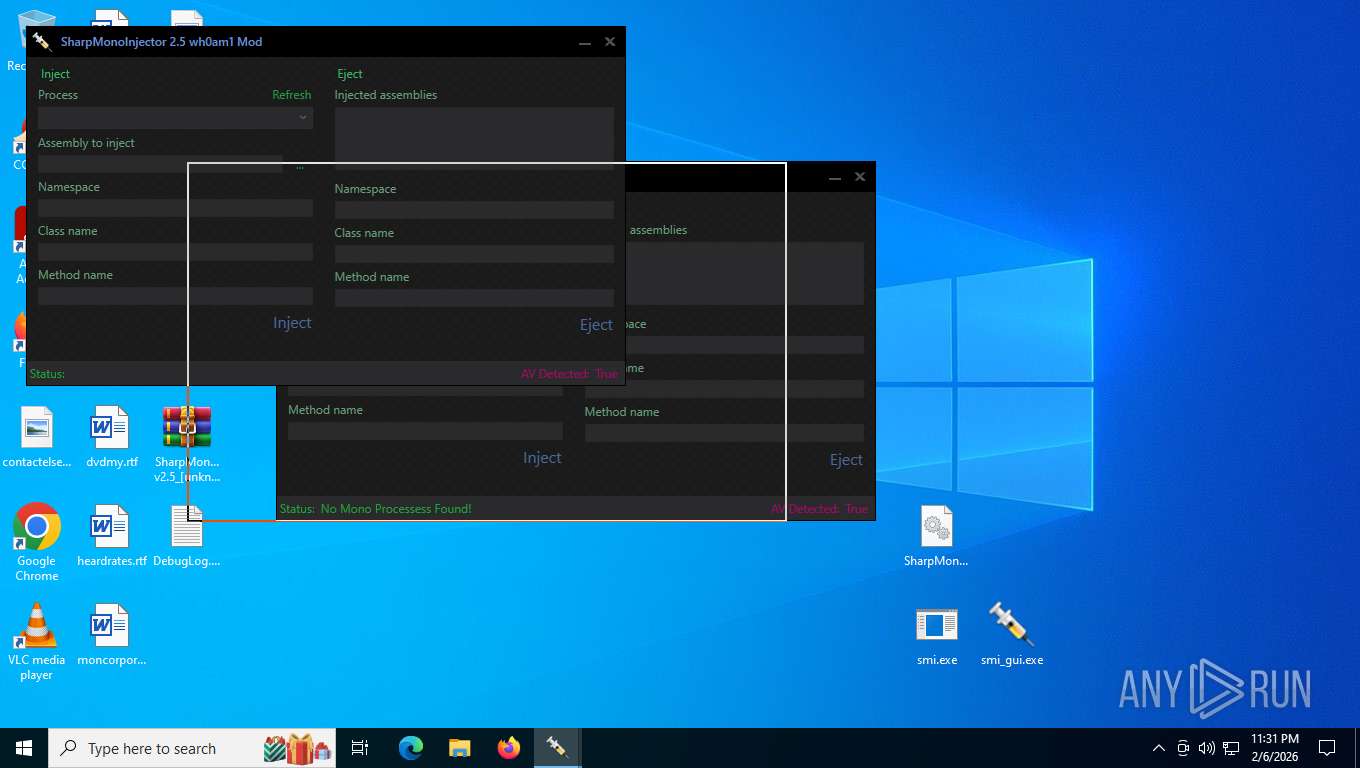
Task: Click 'AV Detected: True' in back window
Action: 819,509
